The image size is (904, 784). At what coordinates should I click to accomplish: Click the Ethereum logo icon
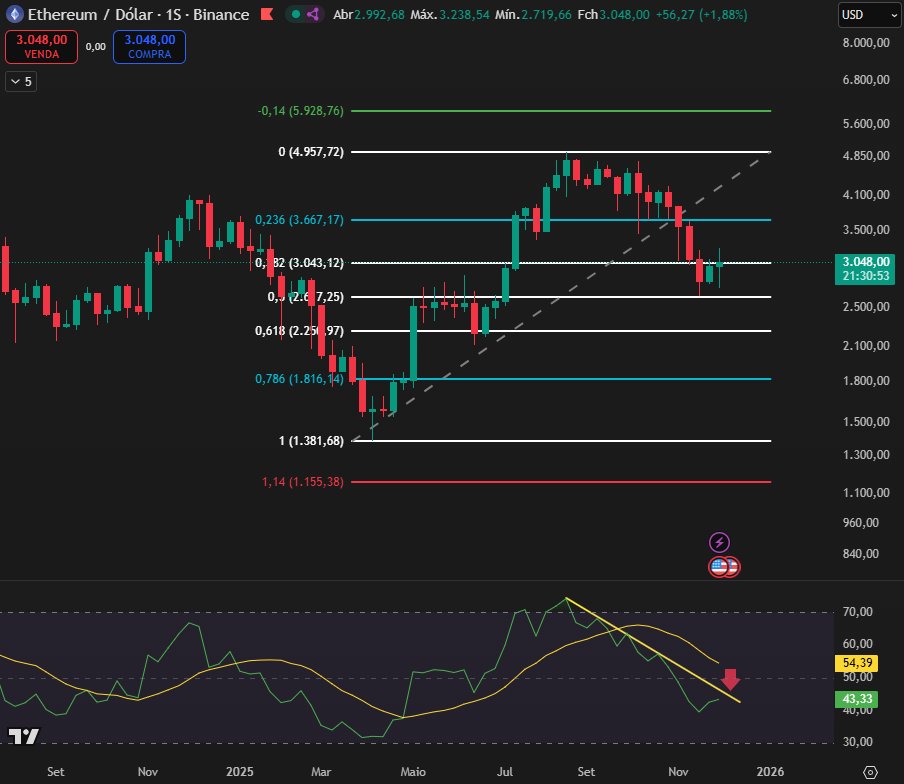(14, 14)
